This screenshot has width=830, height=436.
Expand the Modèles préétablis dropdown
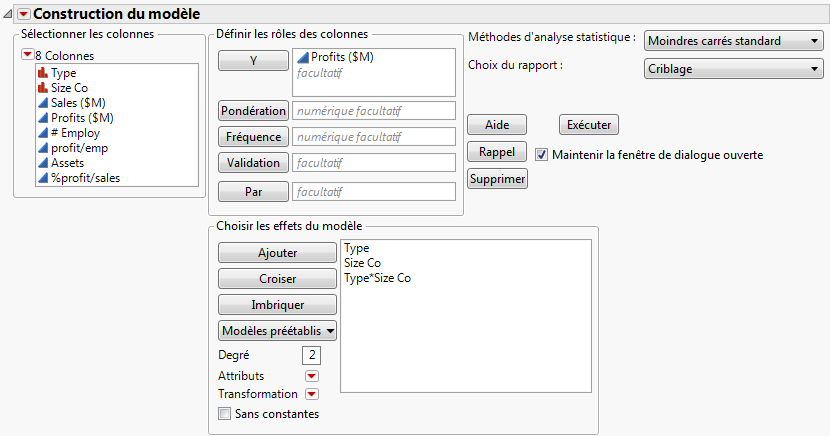[278, 329]
